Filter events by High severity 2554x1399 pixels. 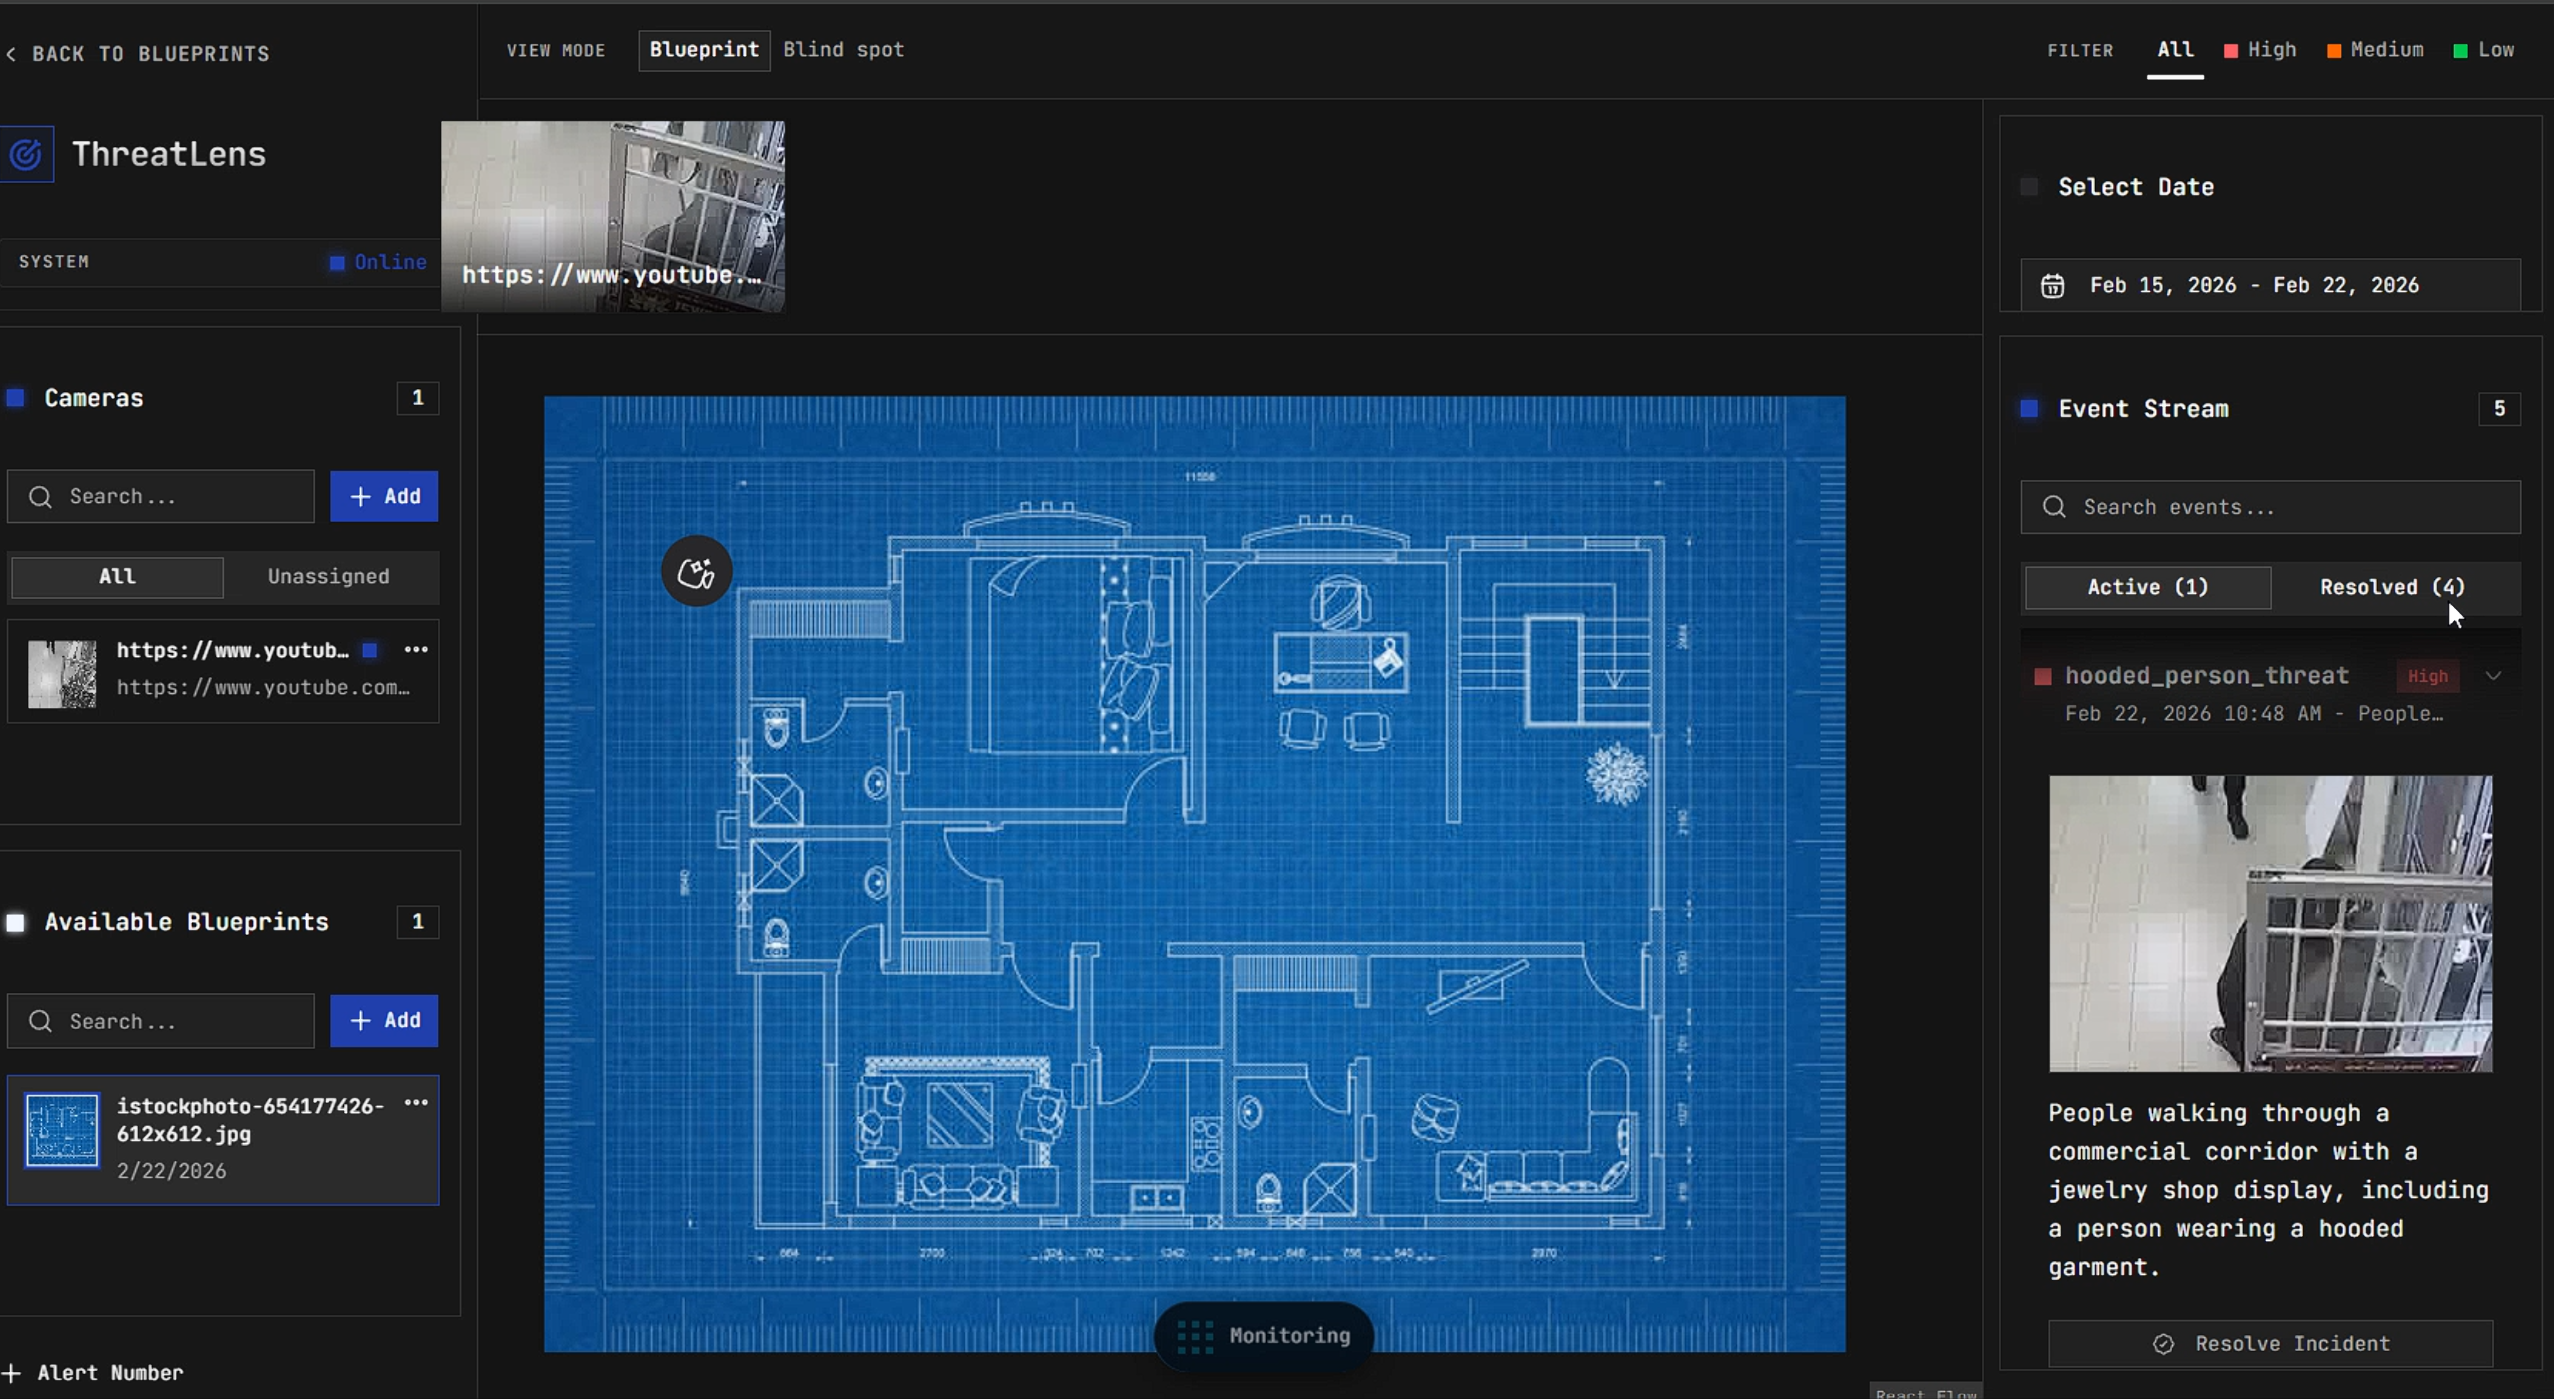(x=2260, y=50)
